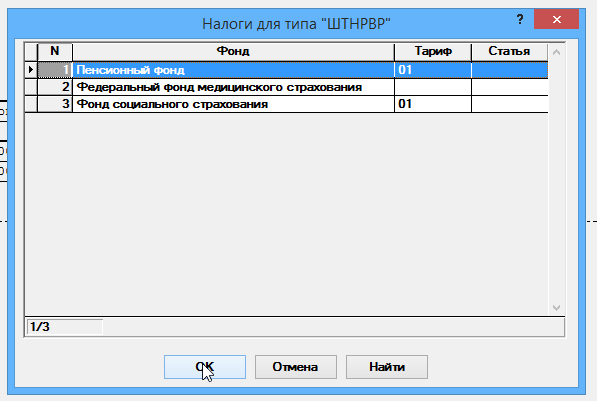The image size is (597, 401).
Task: Click the Фонд column header
Action: point(233,51)
